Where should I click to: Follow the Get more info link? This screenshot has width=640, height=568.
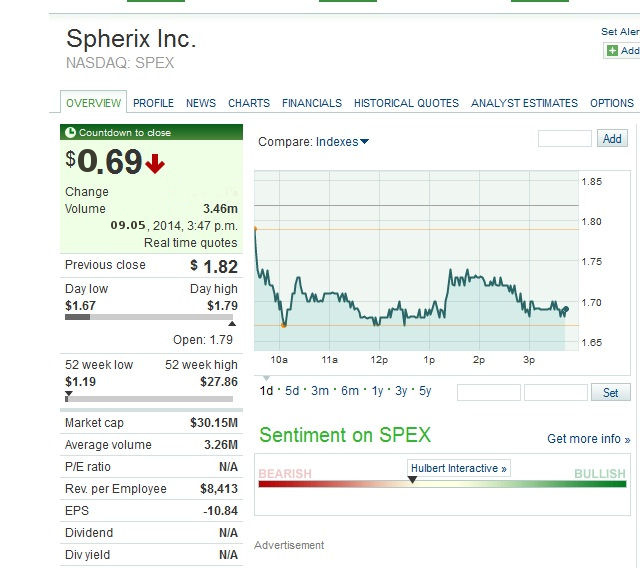click(x=588, y=439)
